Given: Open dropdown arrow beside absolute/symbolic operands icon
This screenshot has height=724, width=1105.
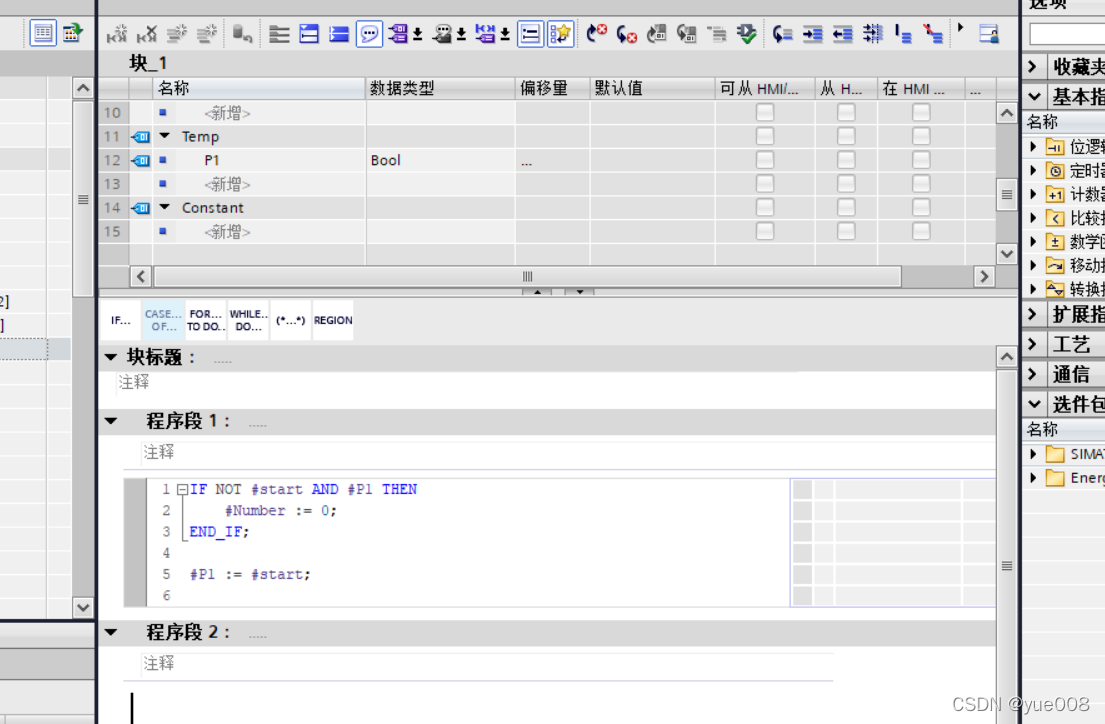Looking at the screenshot, I should coord(417,34).
